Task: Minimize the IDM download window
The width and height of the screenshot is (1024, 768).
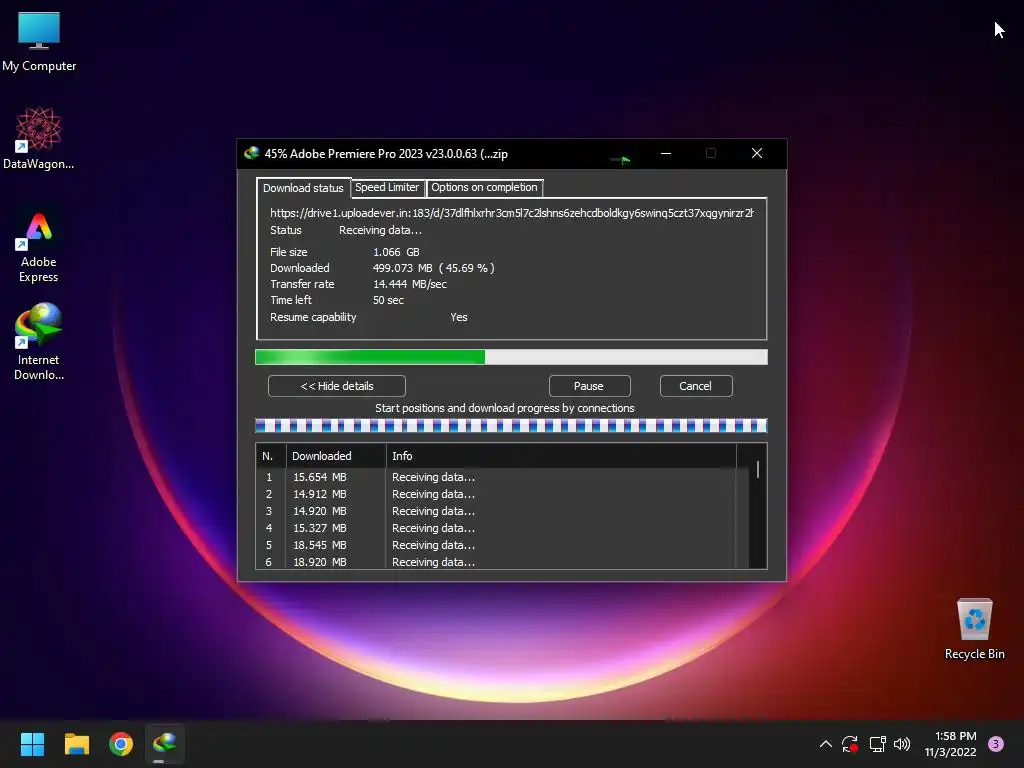Action: pos(666,153)
